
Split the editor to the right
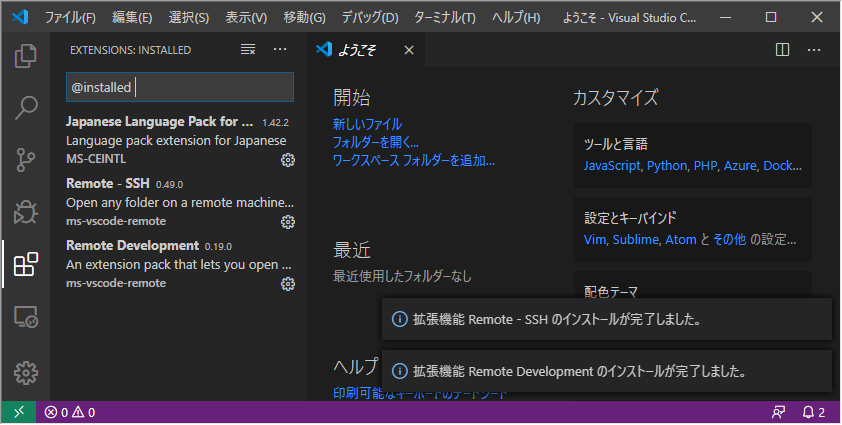(x=782, y=50)
